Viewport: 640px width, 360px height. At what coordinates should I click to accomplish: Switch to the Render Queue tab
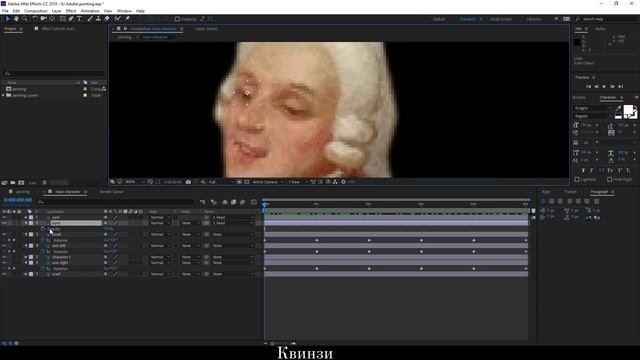pos(111,192)
